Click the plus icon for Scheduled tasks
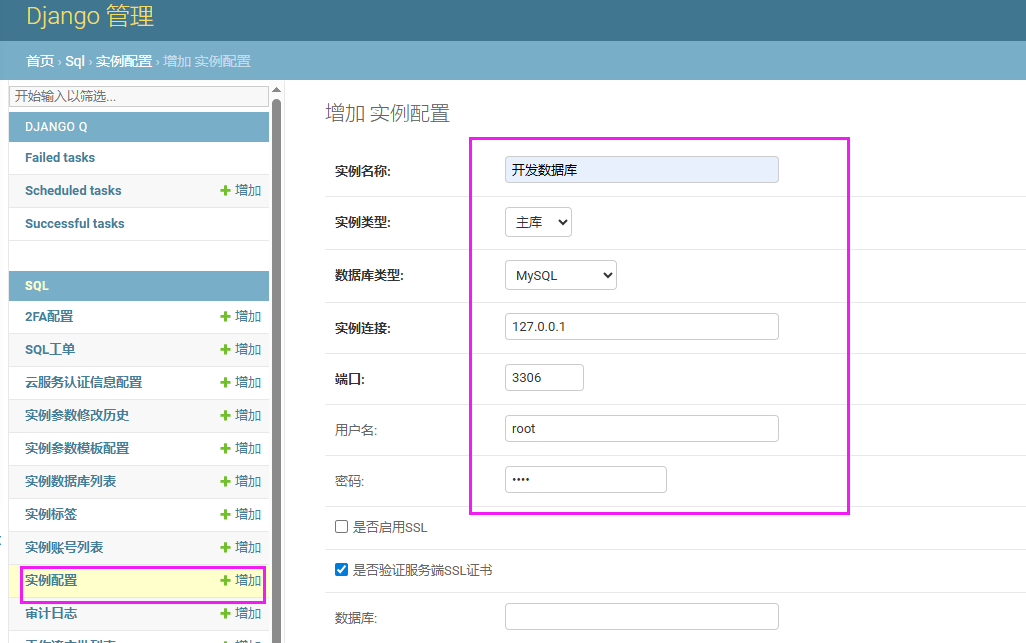Image resolution: width=1026 pixels, height=643 pixels. click(x=225, y=190)
